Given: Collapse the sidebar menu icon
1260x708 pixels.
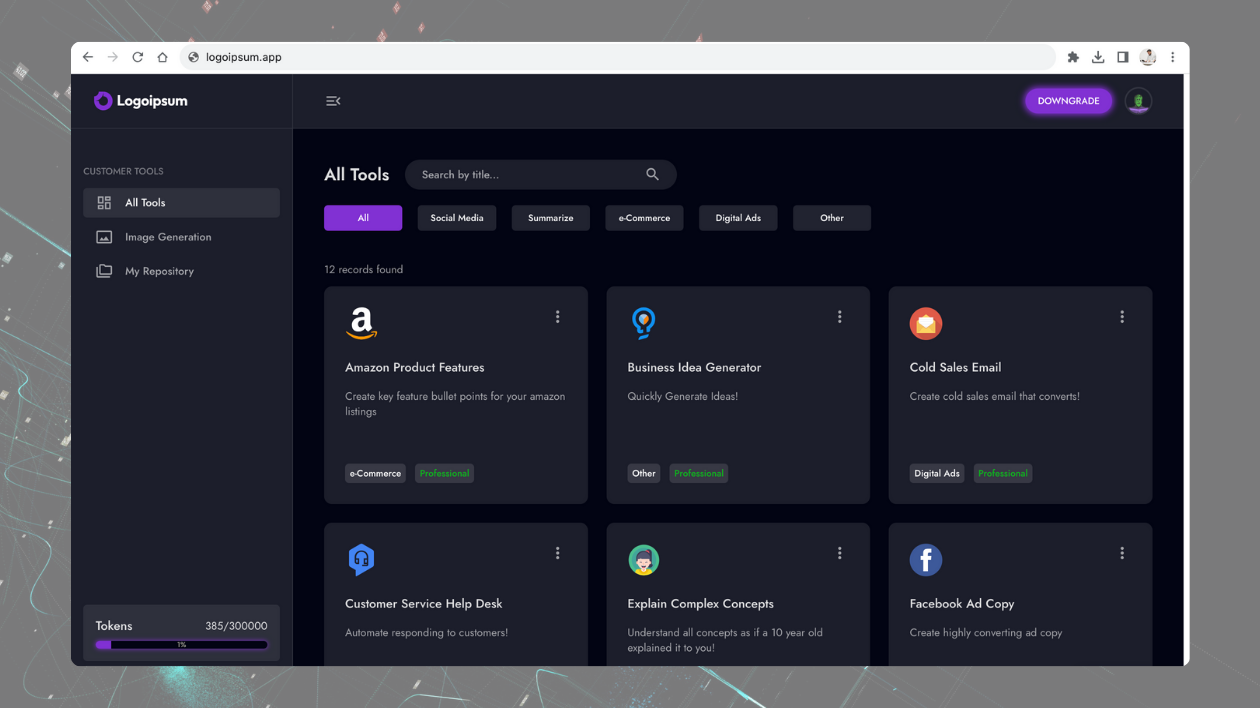Looking at the screenshot, I should pos(333,101).
